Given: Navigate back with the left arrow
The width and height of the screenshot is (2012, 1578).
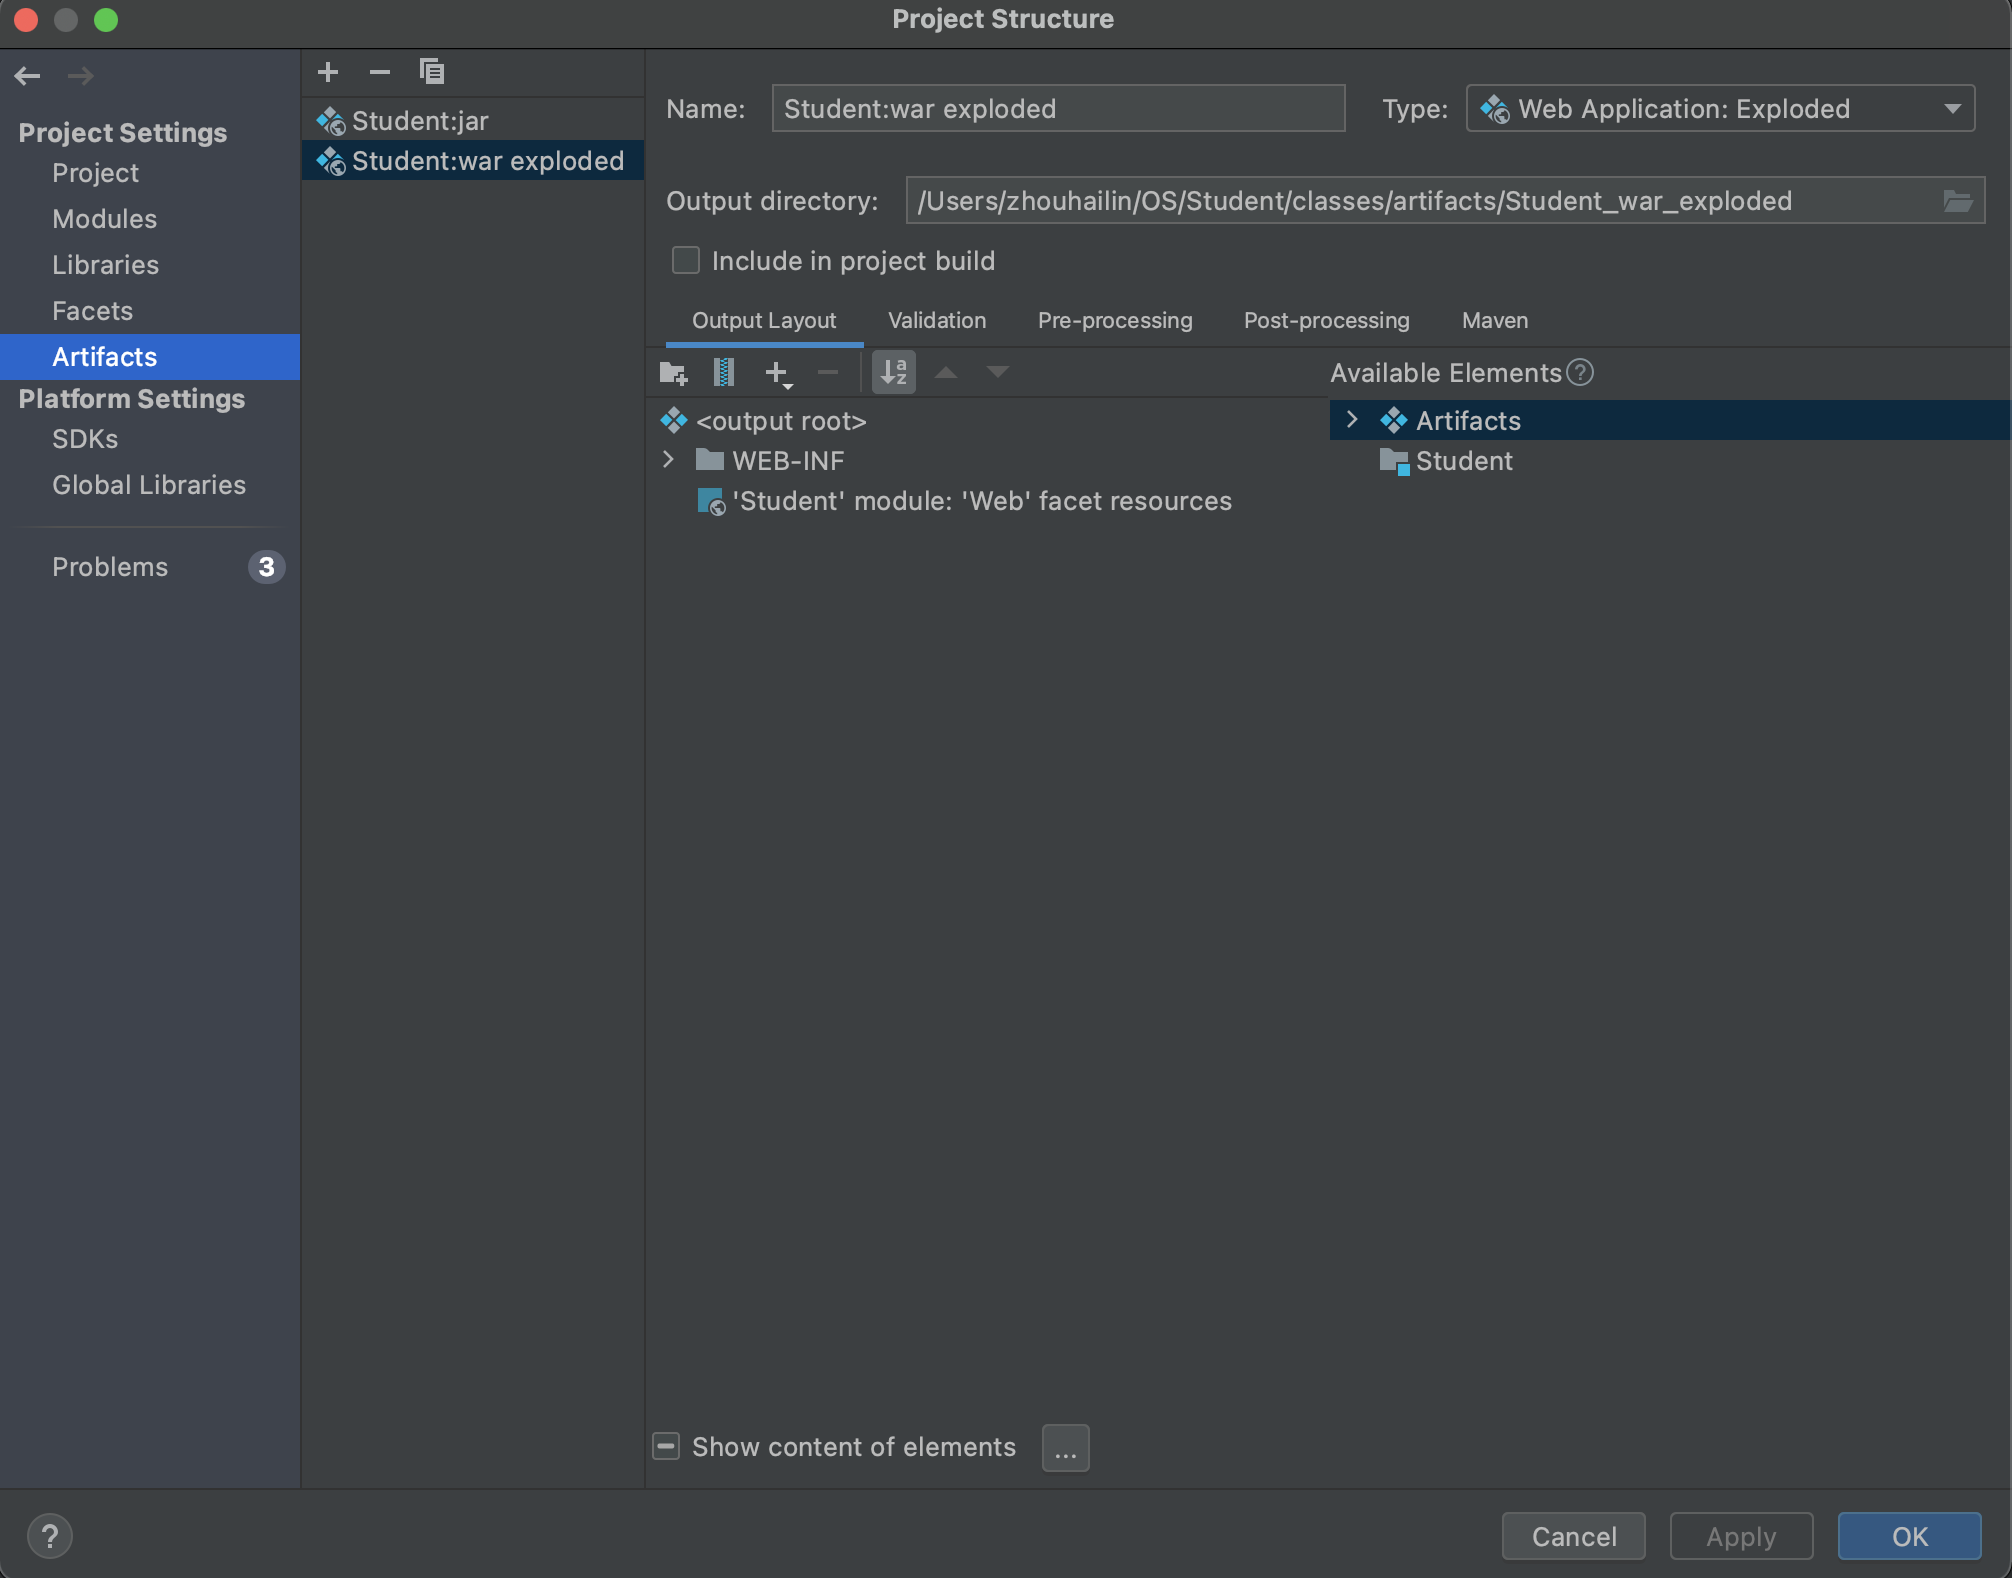Looking at the screenshot, I should click(x=28, y=76).
